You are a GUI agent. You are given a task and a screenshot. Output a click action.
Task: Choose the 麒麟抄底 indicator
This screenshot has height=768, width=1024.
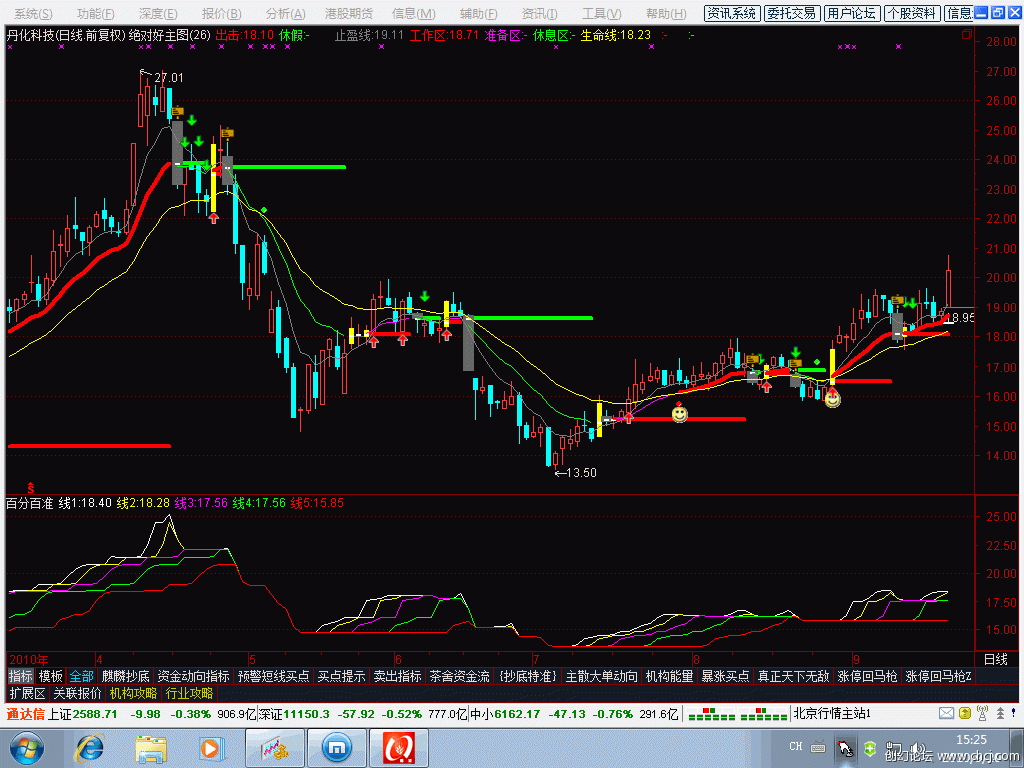(125, 676)
